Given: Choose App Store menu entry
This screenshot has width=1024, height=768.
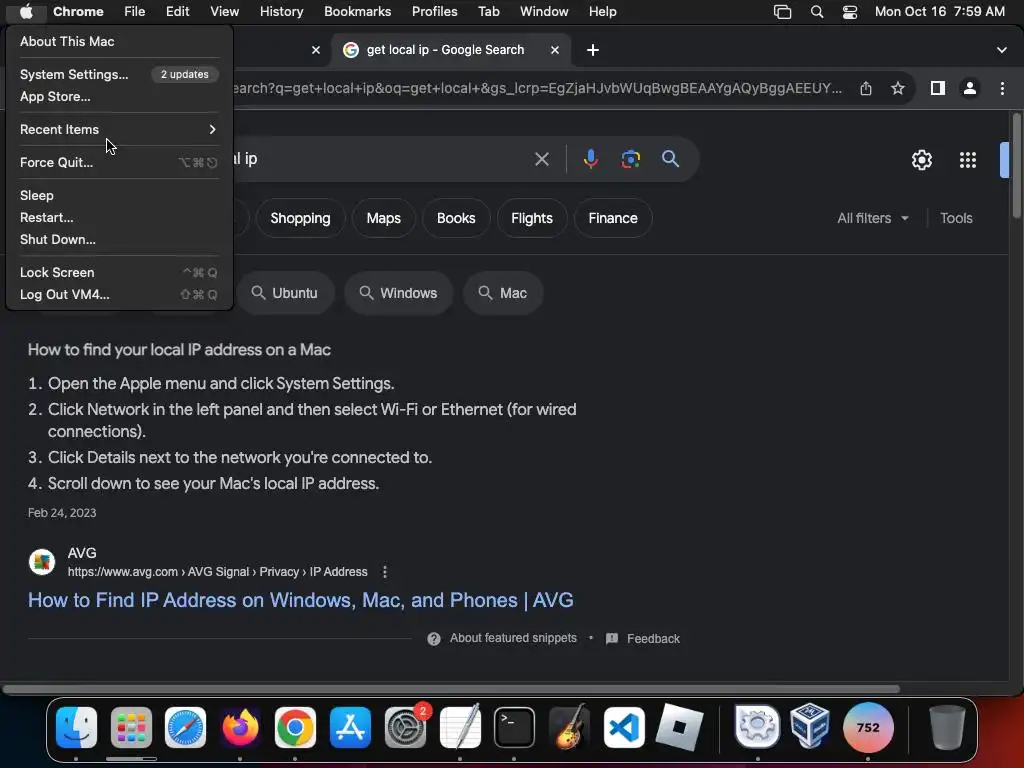Looking at the screenshot, I should click(x=119, y=97).
